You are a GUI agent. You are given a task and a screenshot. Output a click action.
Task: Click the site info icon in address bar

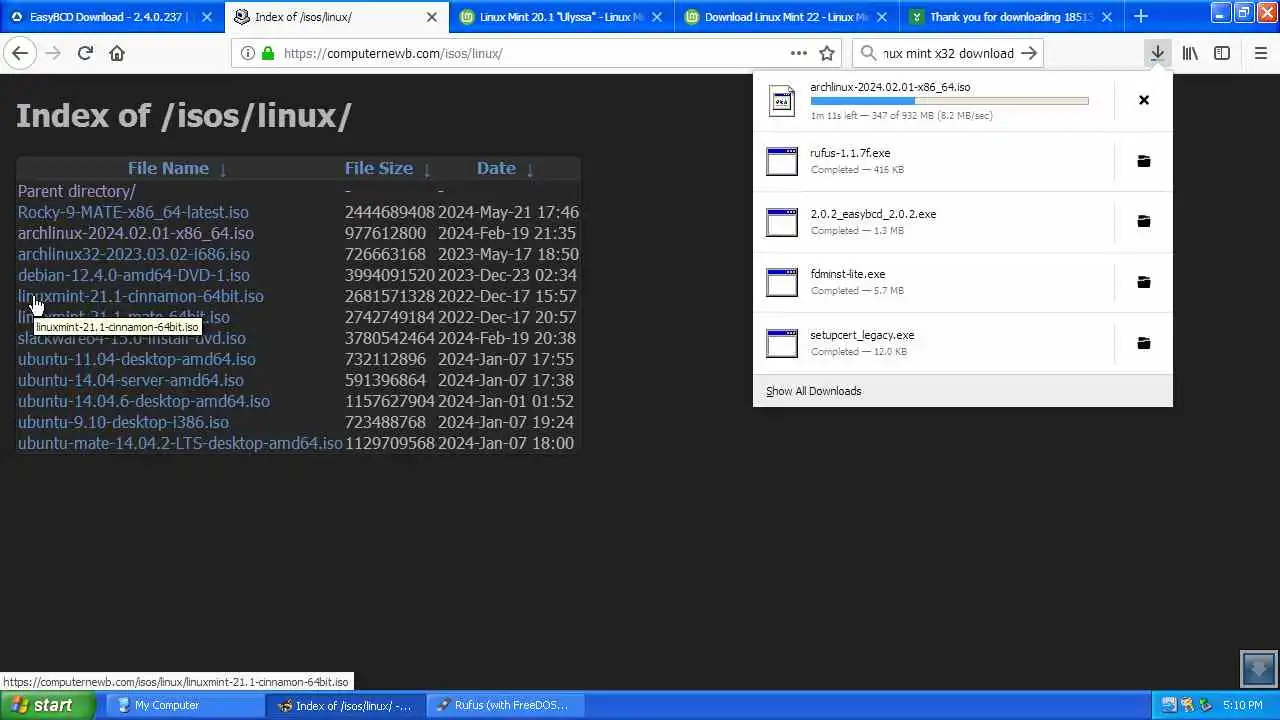coord(247,53)
